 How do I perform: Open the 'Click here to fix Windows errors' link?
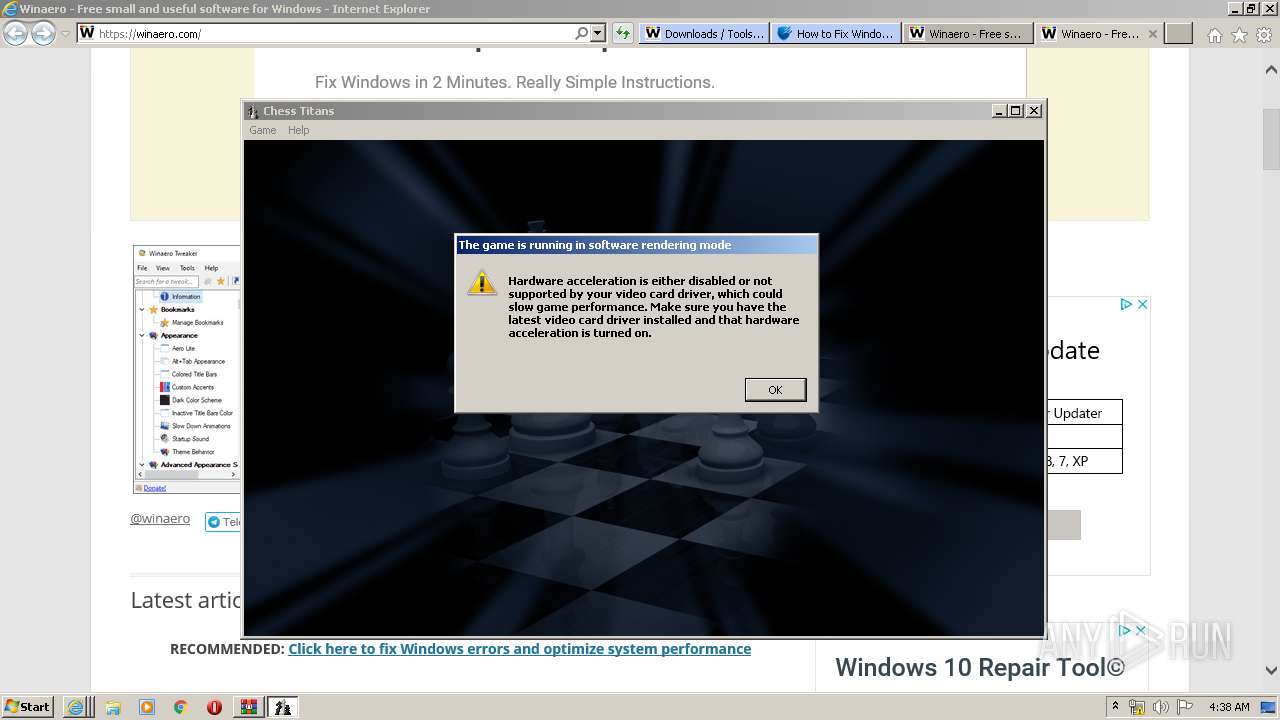point(519,649)
